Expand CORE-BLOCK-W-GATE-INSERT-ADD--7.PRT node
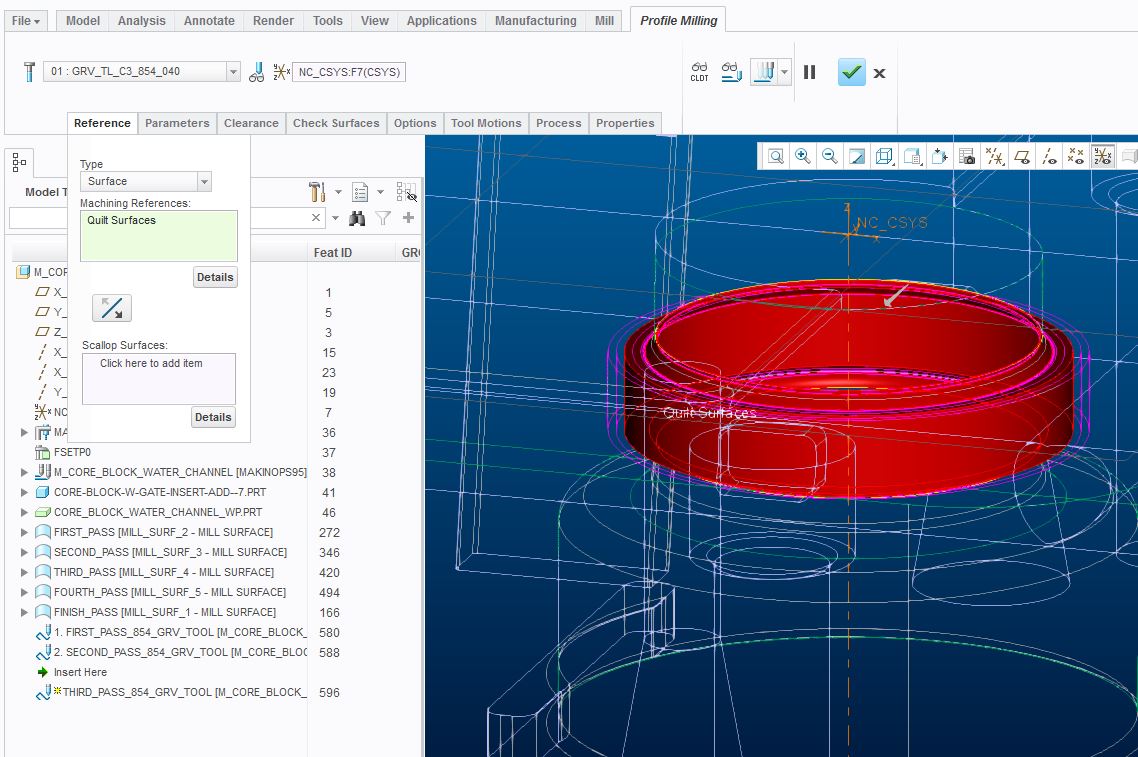 (x=24, y=492)
